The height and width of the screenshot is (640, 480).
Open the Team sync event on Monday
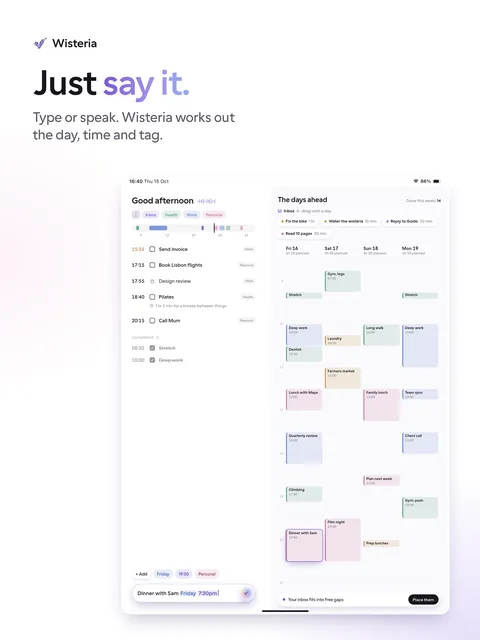[x=420, y=394]
